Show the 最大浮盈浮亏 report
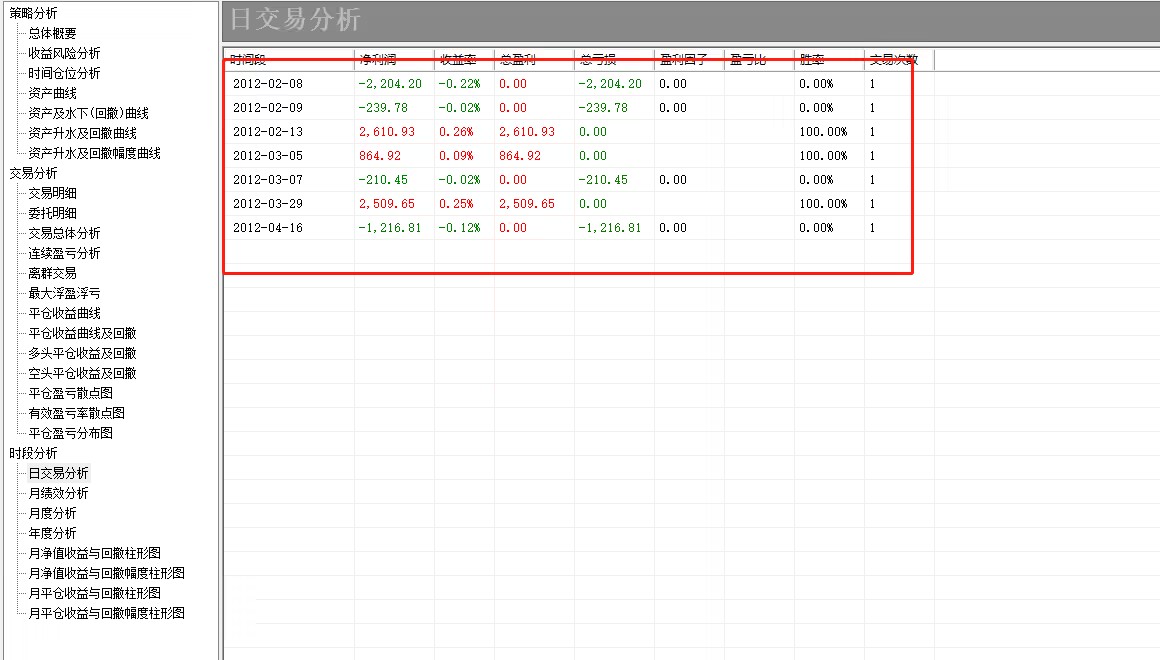 64,293
